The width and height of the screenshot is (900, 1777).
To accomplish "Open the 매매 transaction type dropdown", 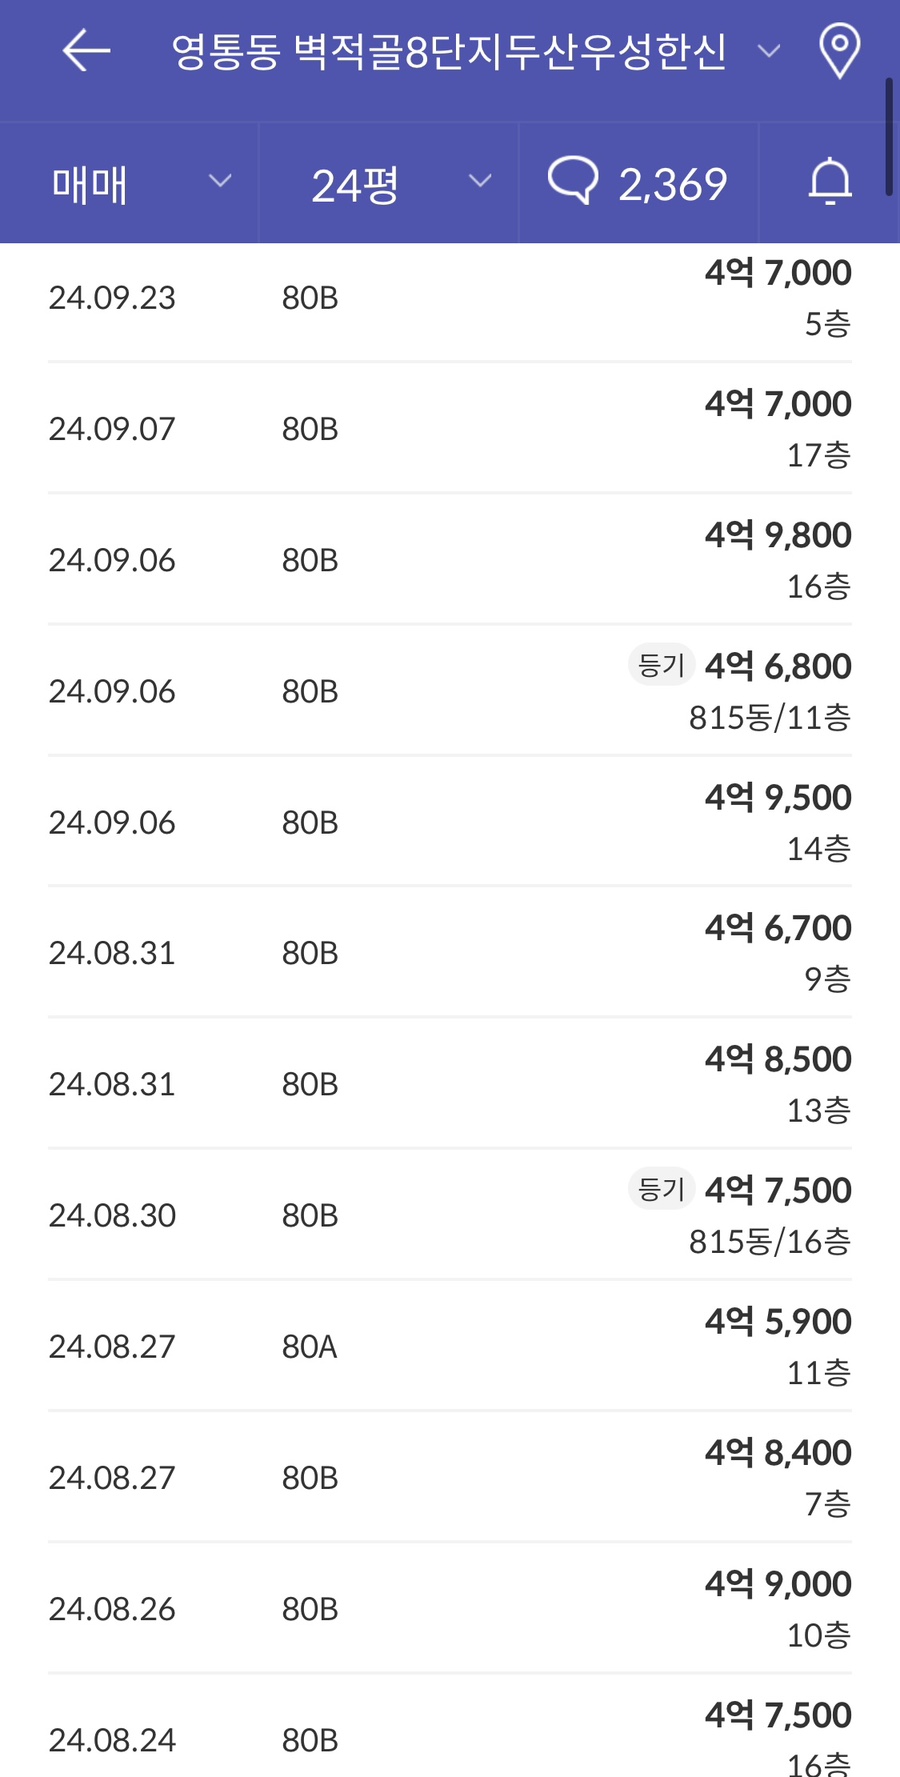I will [x=140, y=184].
